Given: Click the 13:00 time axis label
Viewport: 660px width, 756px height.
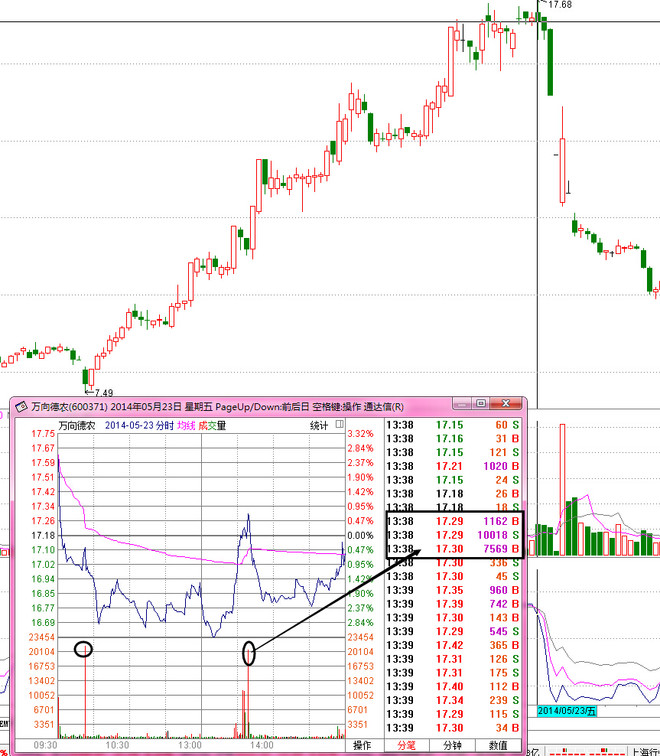Looking at the screenshot, I should pos(189,745).
